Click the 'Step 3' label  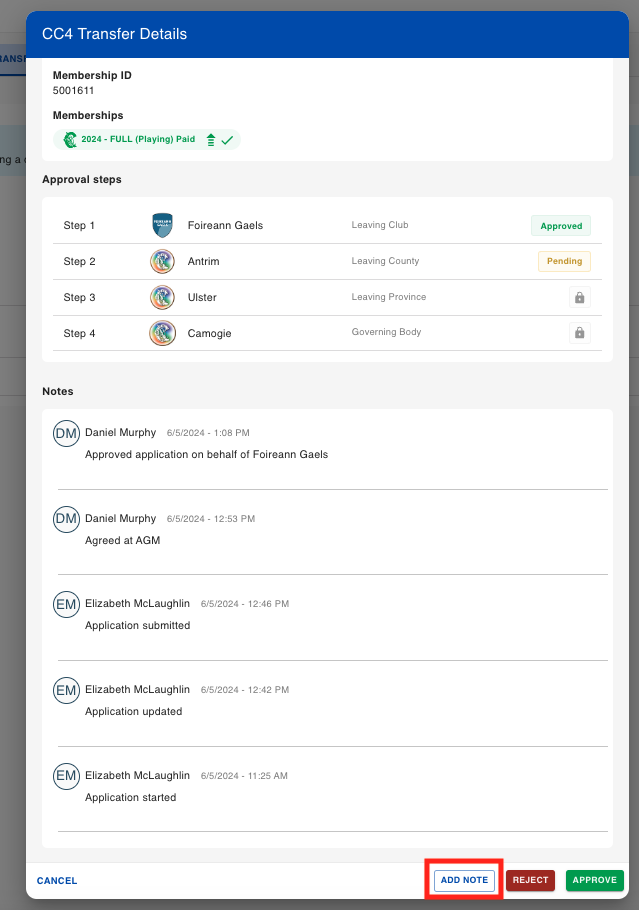(80, 297)
